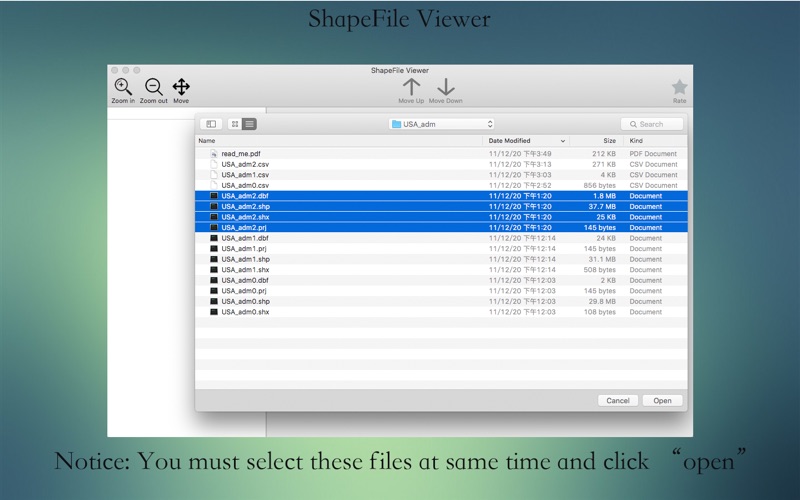This screenshot has height=500, width=800.
Task: Click the Open button
Action: point(662,401)
